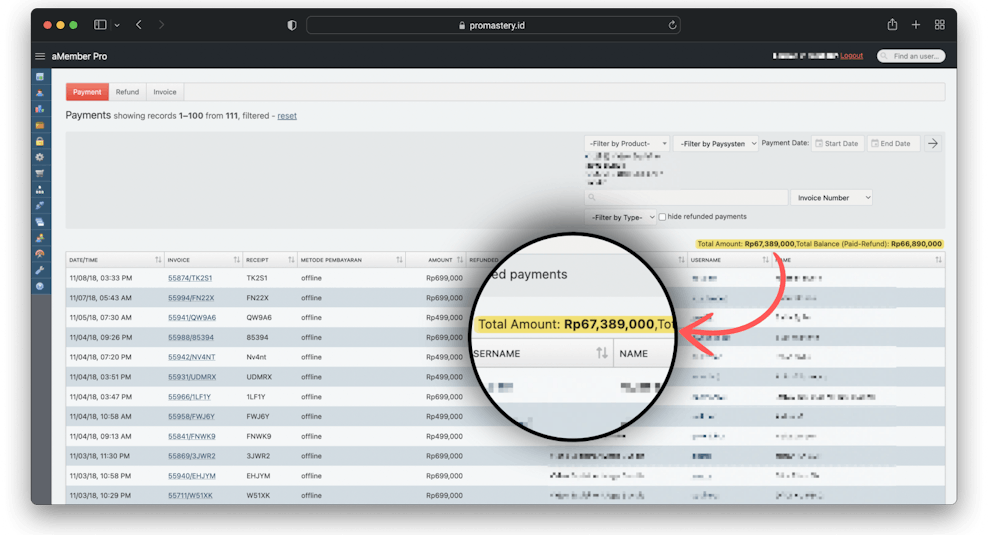Viewport: 988px width, 535px height.
Task: Open invoice 55994/FN22X
Action: (x=191, y=298)
